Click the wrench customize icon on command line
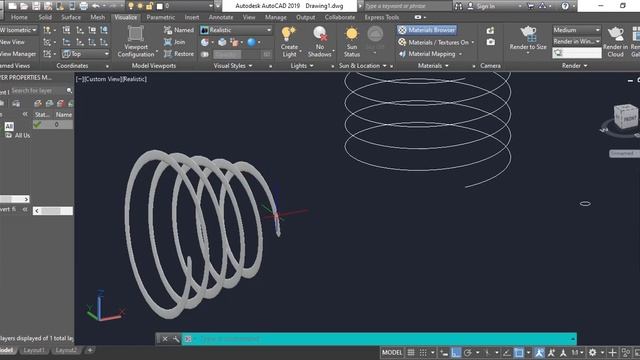 point(176,339)
